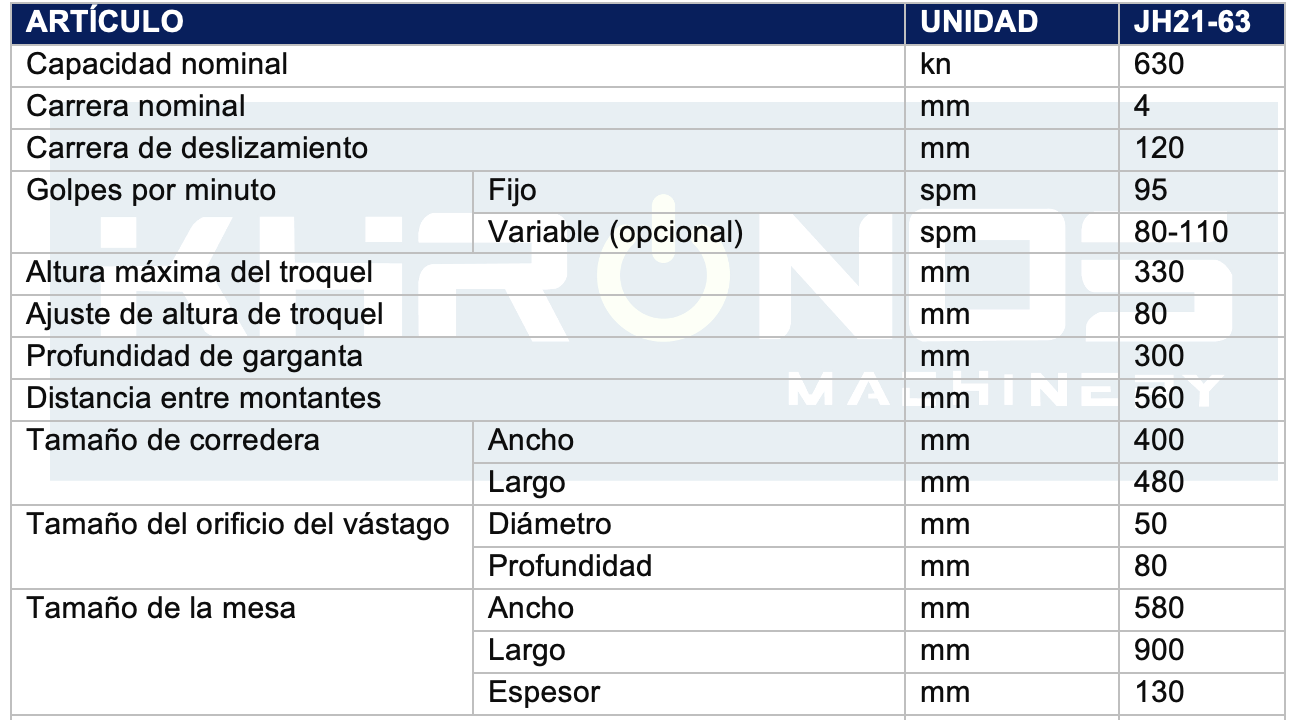Click the Golpes por minuto cell
This screenshot has width=1294, height=720.
241,211
